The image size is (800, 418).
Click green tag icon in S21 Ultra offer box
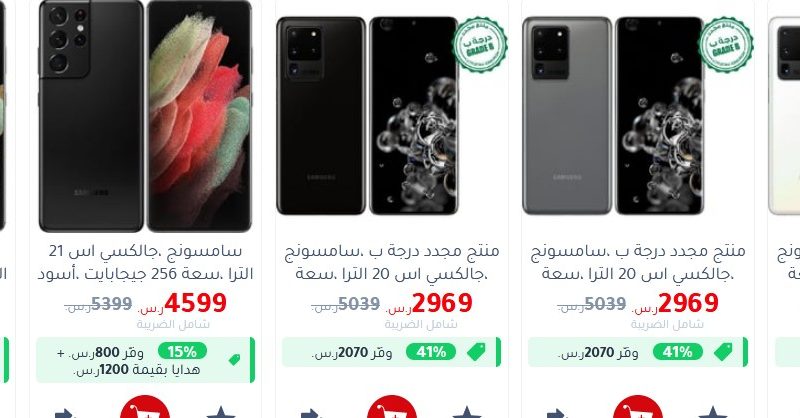[234, 360]
